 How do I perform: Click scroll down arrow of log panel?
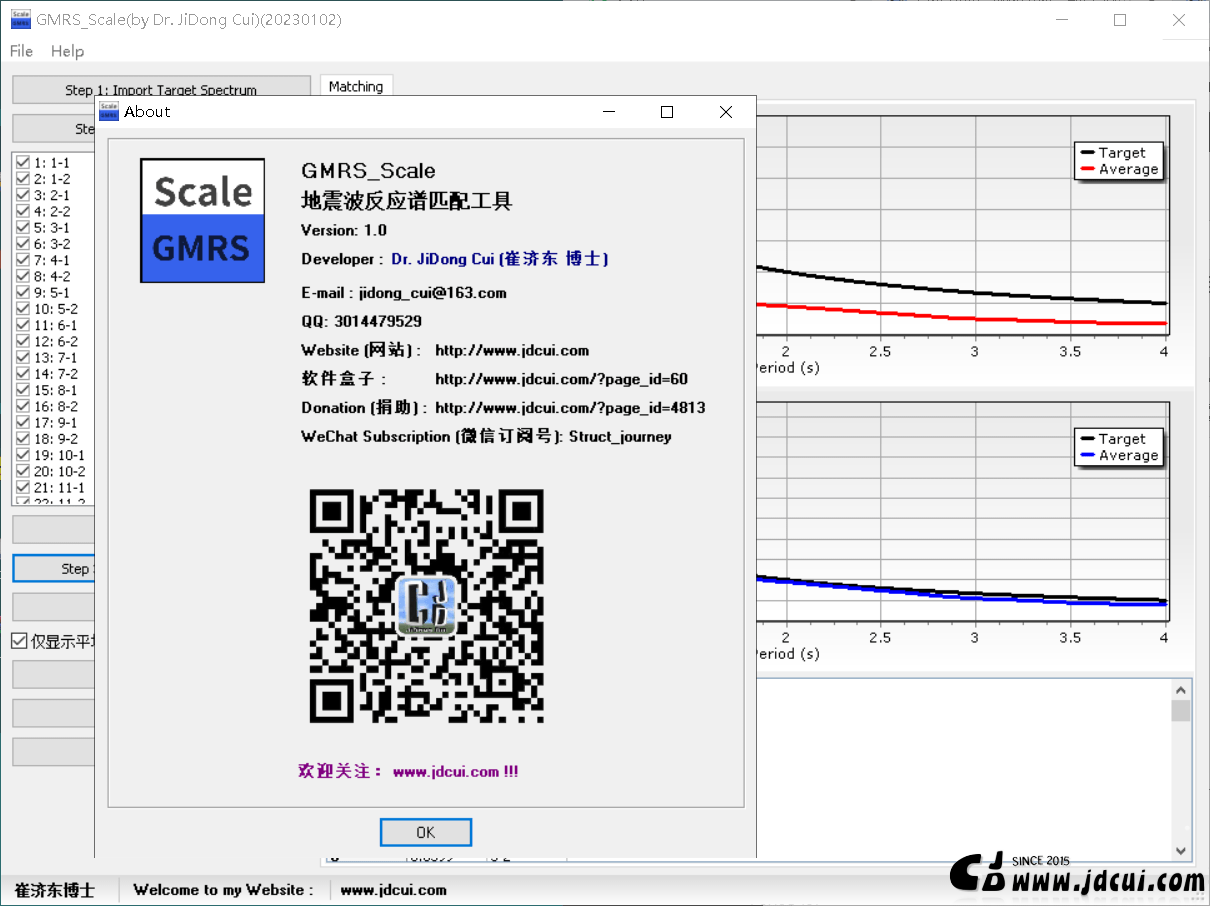1181,851
